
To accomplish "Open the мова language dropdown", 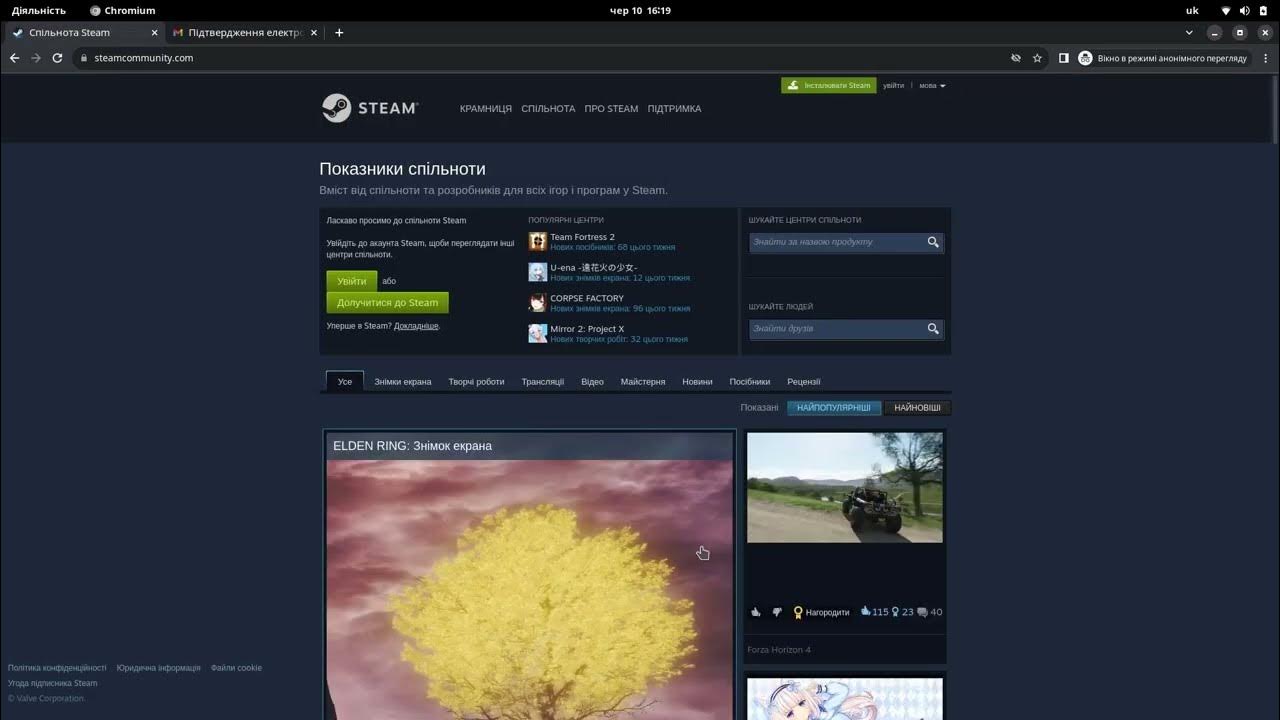I will tap(932, 86).
